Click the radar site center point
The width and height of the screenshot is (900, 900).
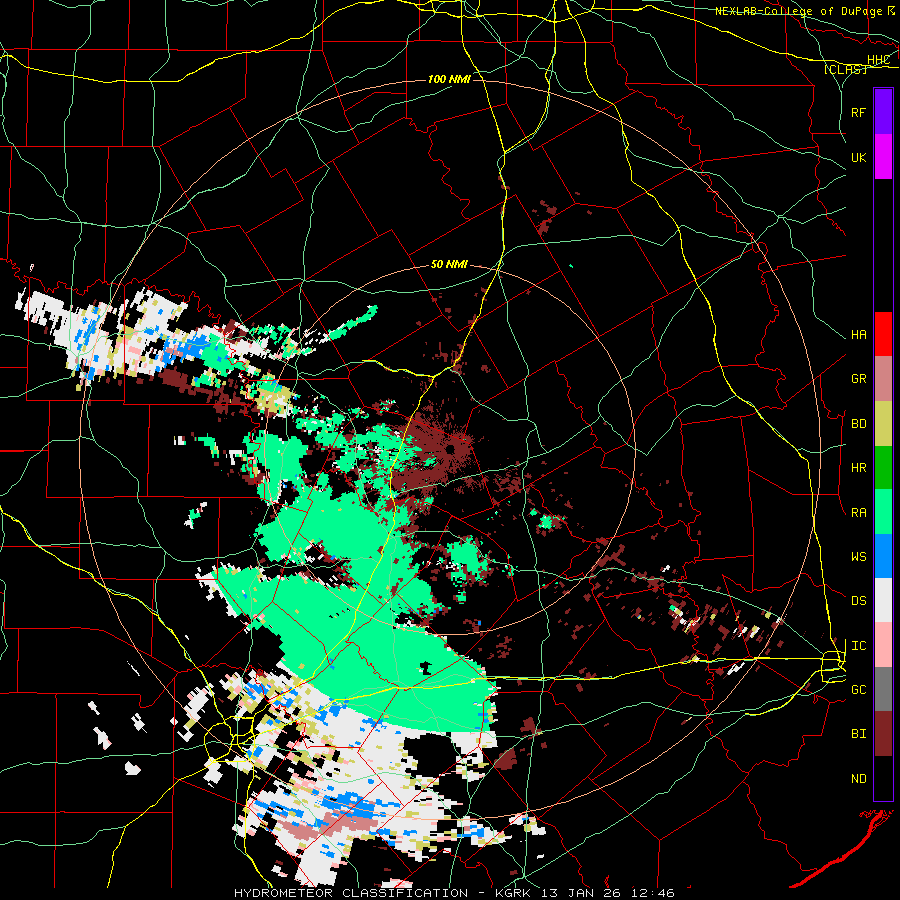point(451,448)
